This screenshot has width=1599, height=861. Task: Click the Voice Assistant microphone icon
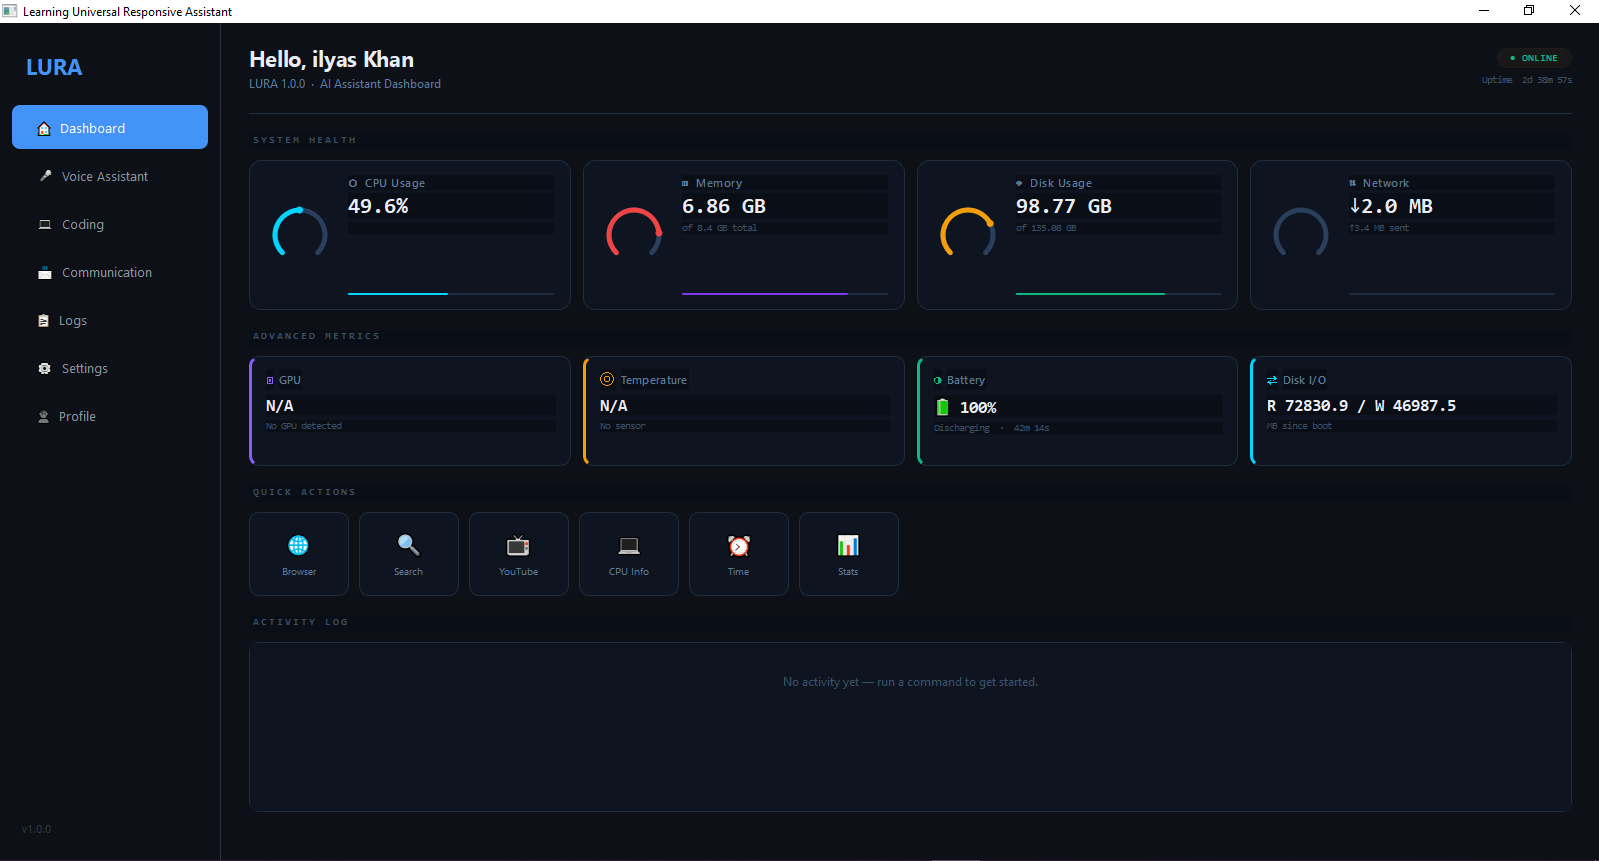pyautogui.click(x=45, y=176)
